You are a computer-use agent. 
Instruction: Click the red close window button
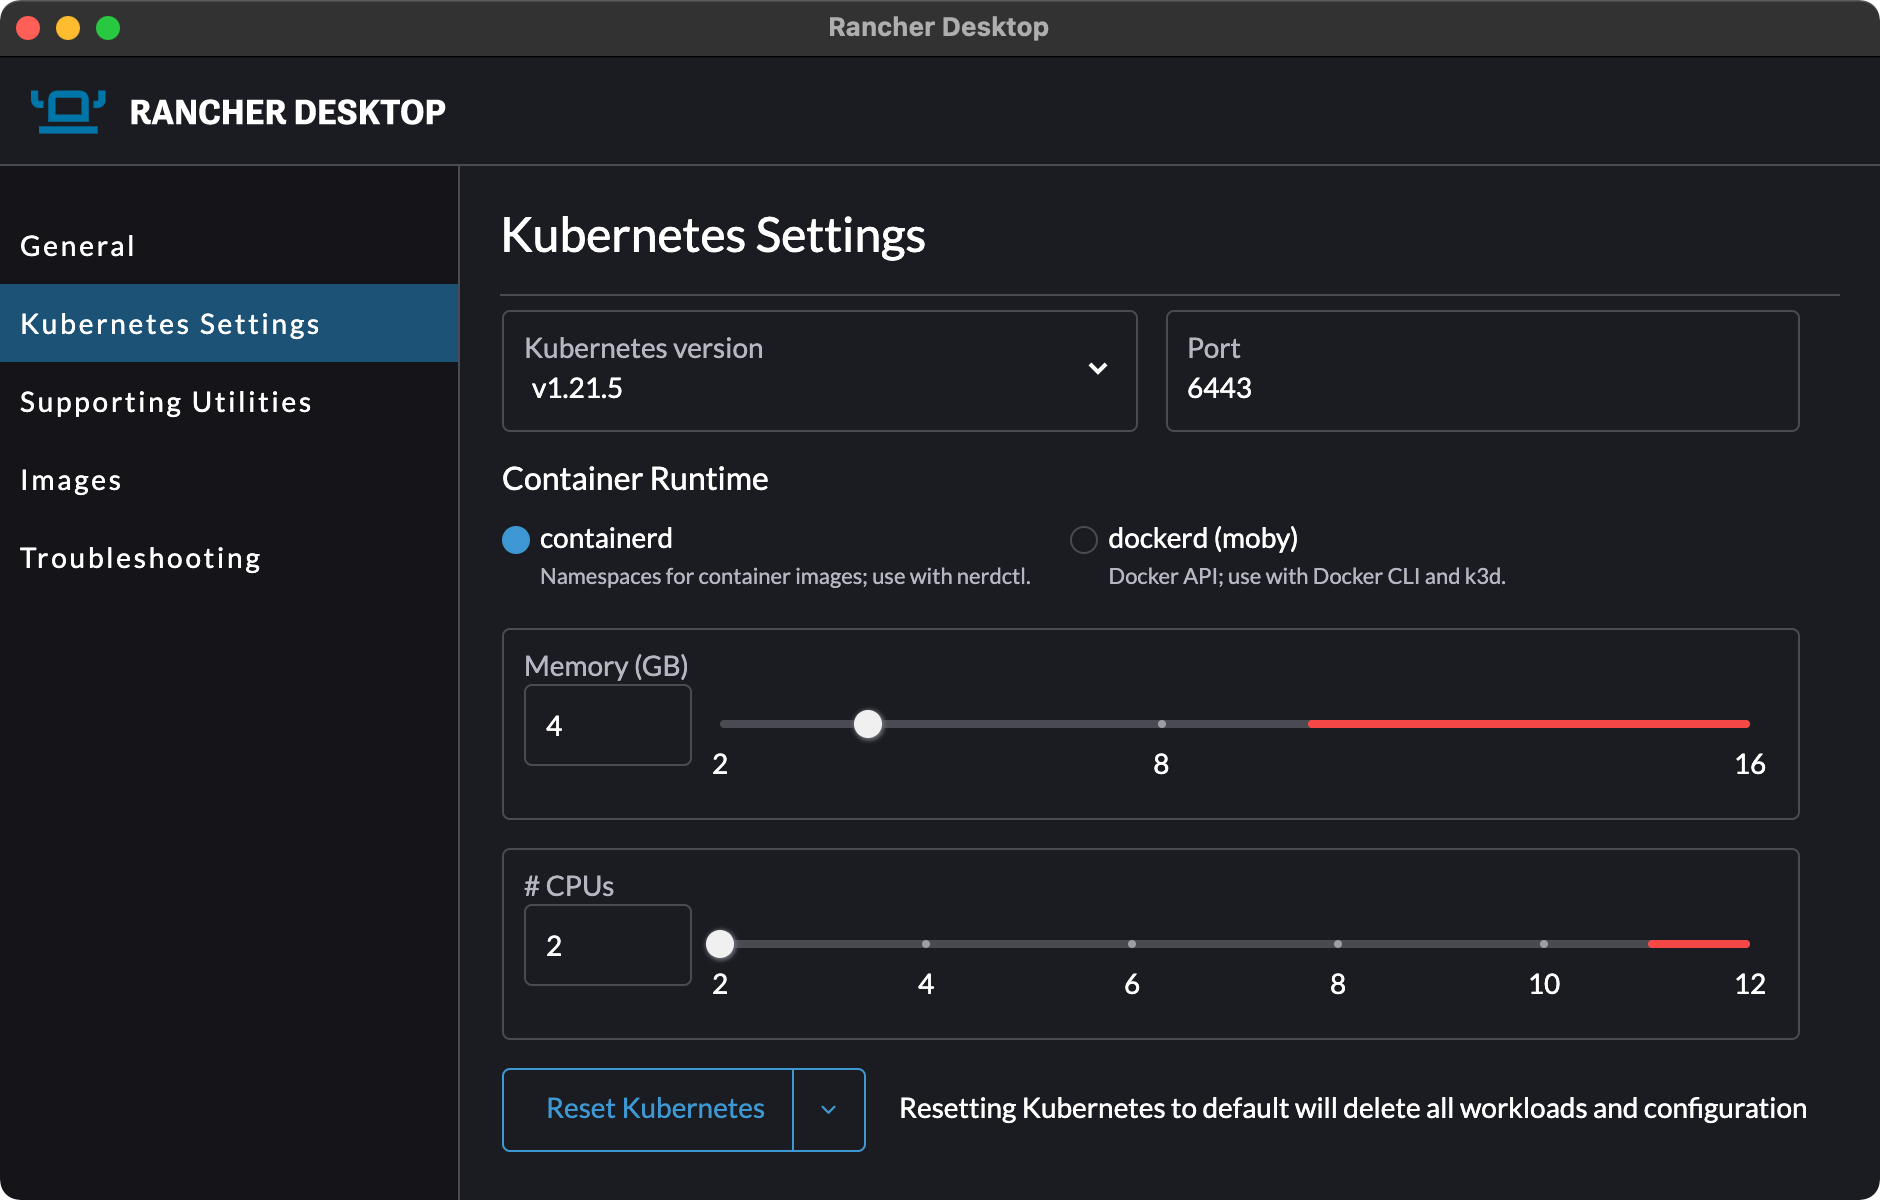click(x=29, y=28)
